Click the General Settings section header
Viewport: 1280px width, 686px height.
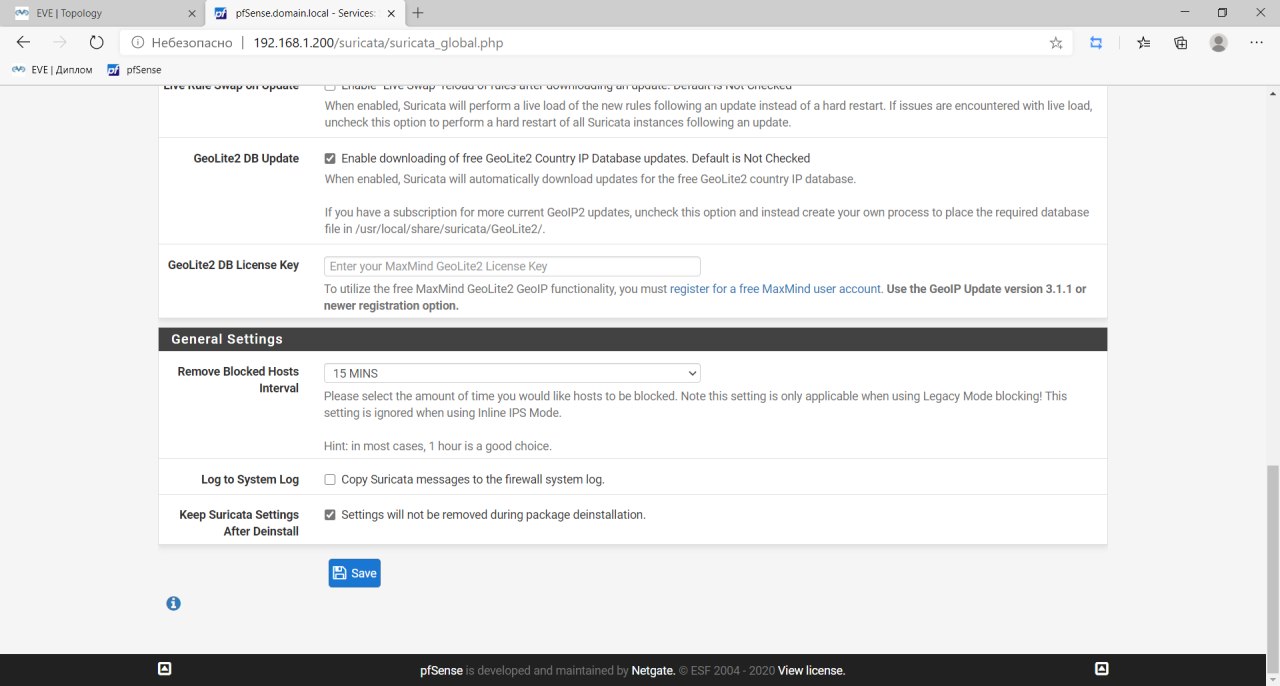[x=632, y=339]
